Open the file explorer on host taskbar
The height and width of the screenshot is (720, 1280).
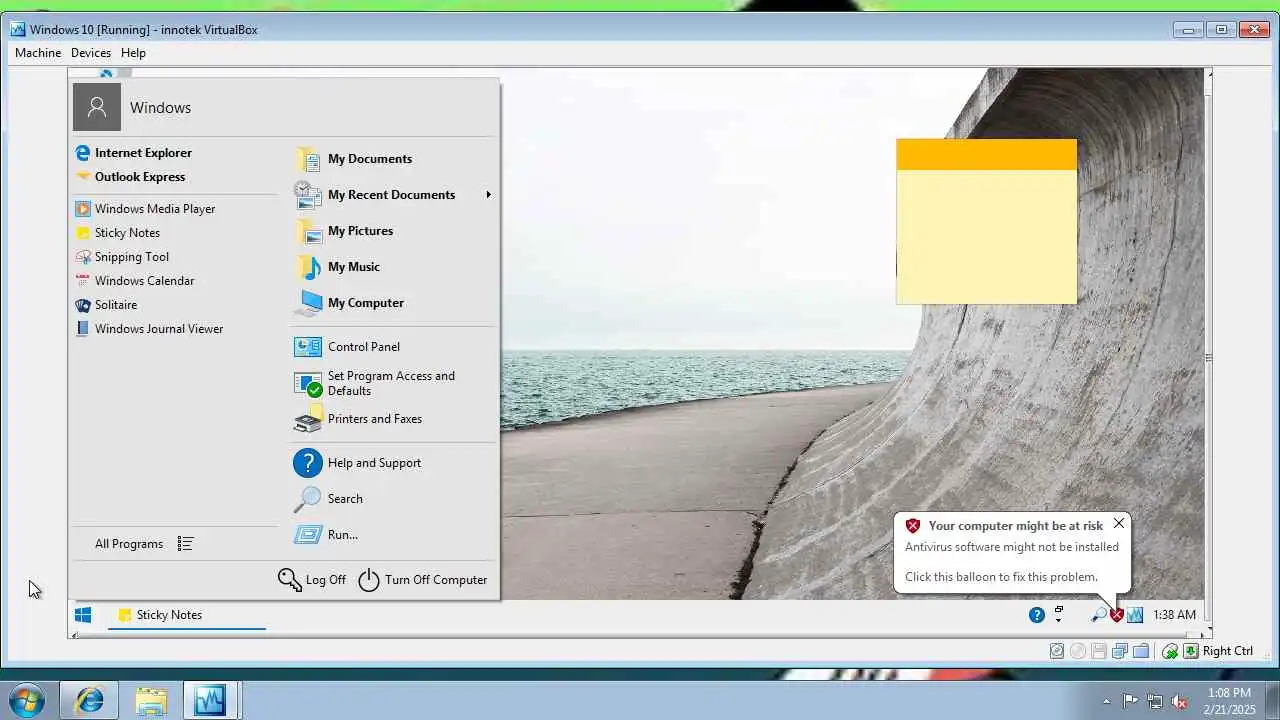pyautogui.click(x=151, y=701)
